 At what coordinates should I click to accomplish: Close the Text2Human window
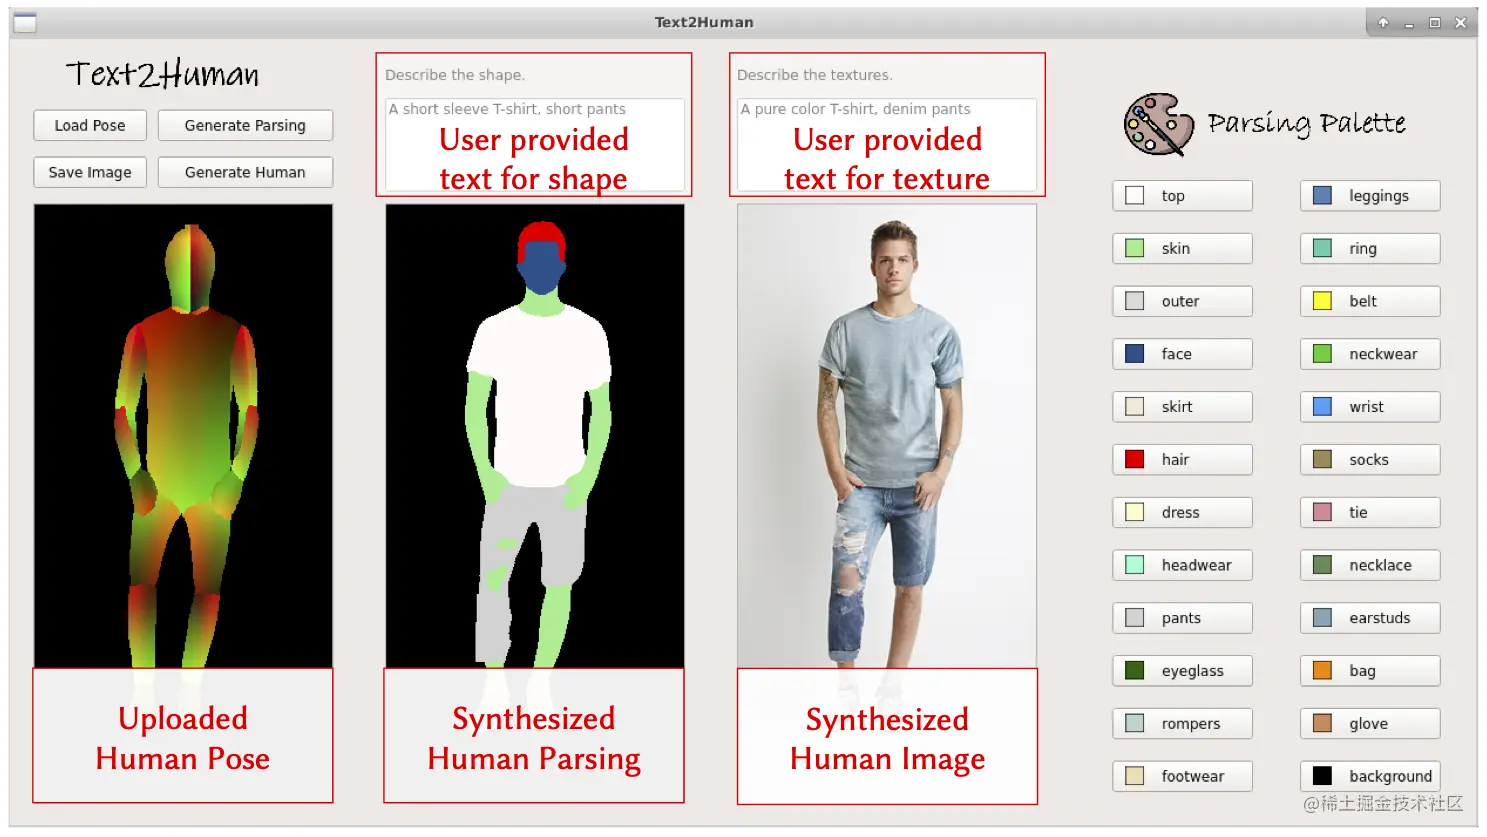pos(1461,22)
